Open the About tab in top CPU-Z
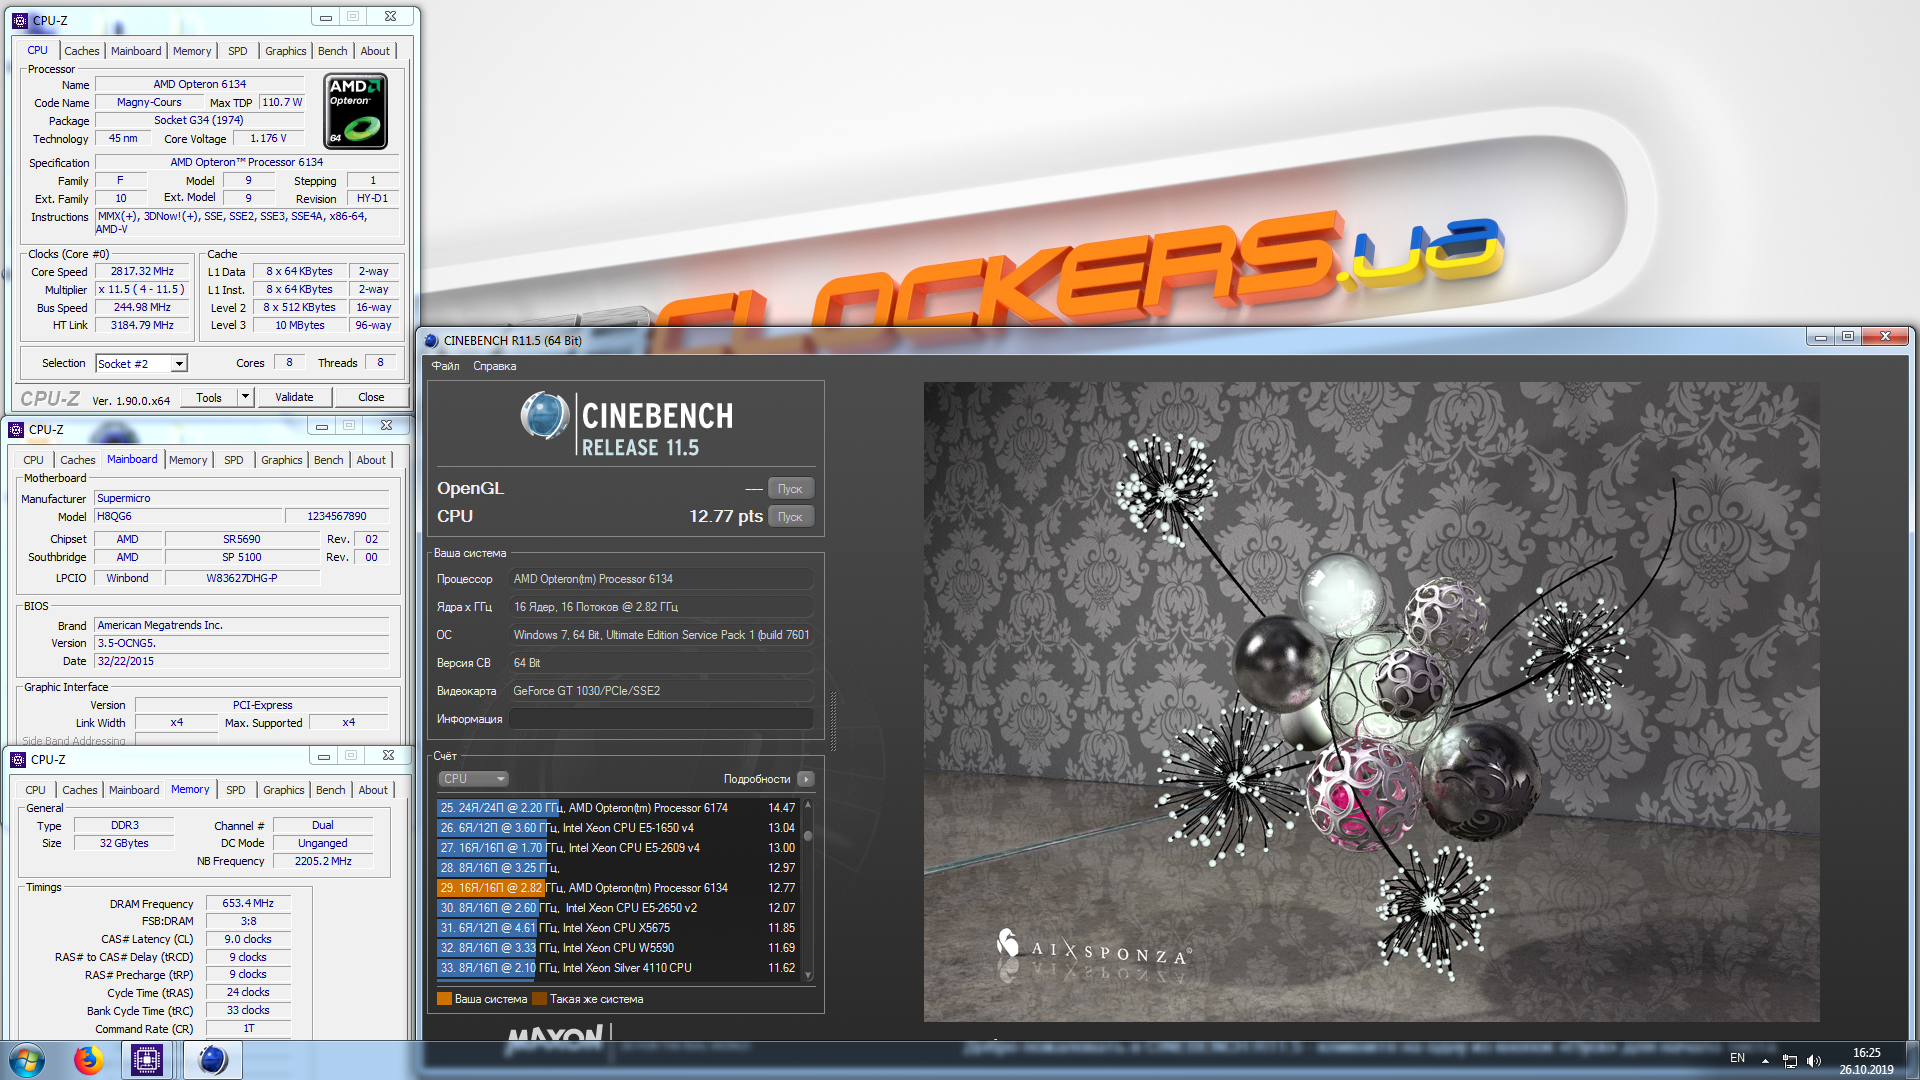This screenshot has width=1920, height=1080. coord(375,51)
